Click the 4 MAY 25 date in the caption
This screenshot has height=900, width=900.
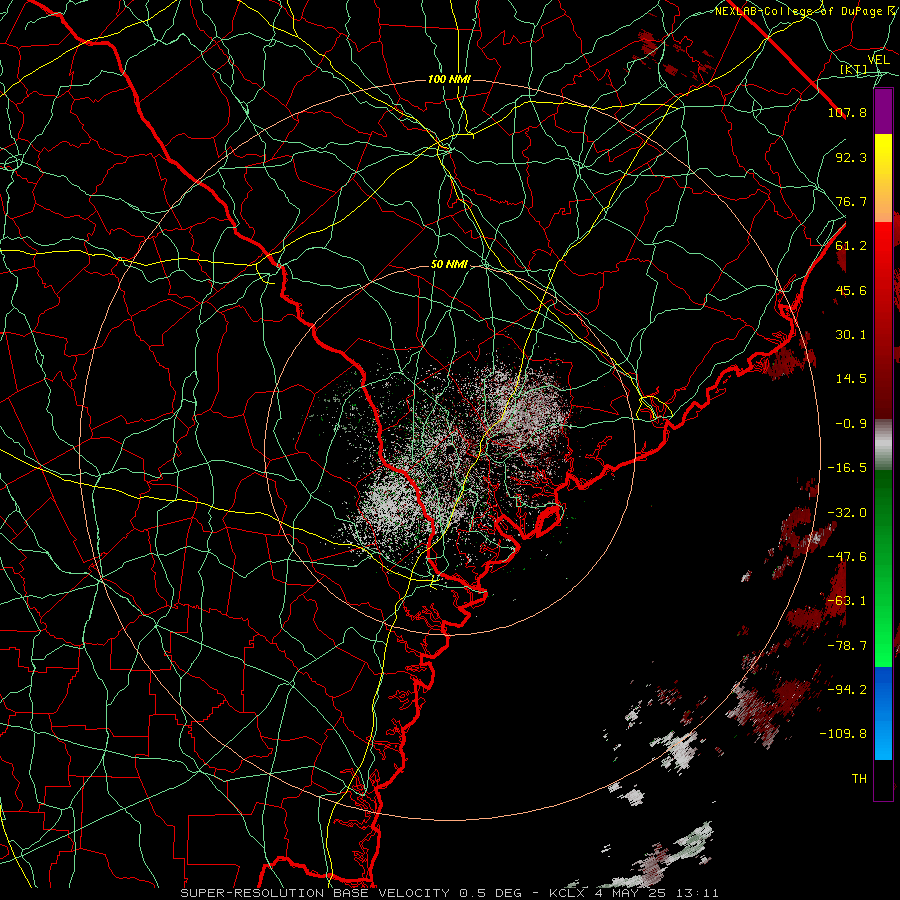click(633, 893)
